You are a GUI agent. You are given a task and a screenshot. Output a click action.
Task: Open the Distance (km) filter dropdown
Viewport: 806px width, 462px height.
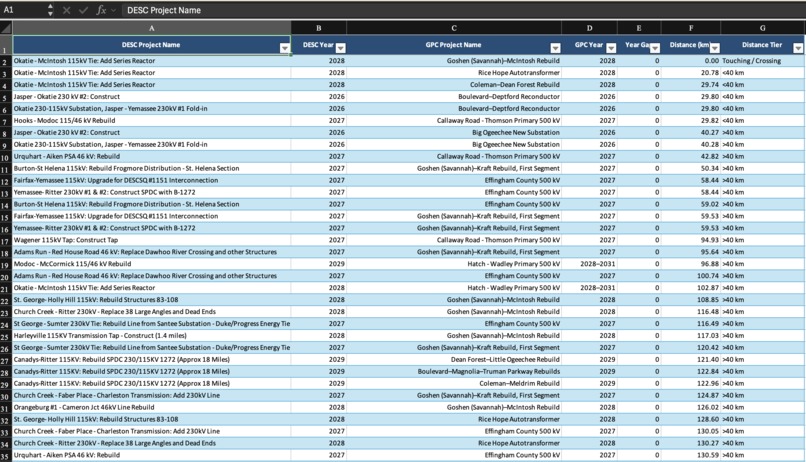click(x=715, y=48)
